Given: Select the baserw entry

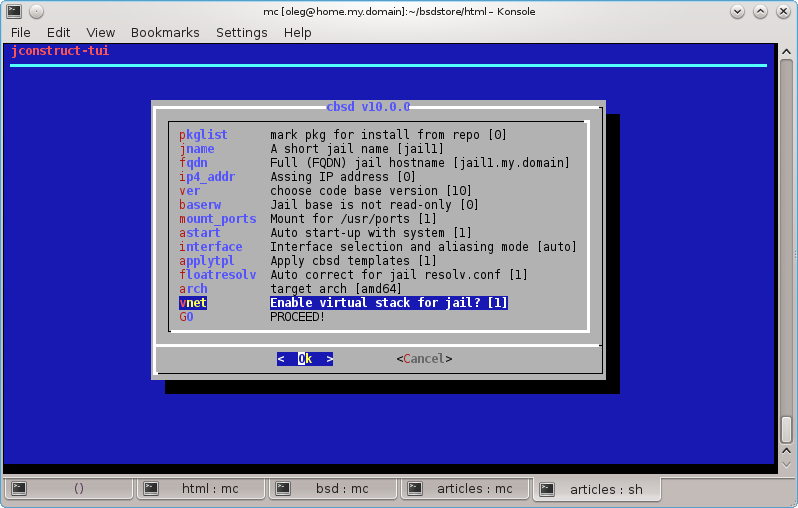Looking at the screenshot, I should pyautogui.click(x=329, y=205).
